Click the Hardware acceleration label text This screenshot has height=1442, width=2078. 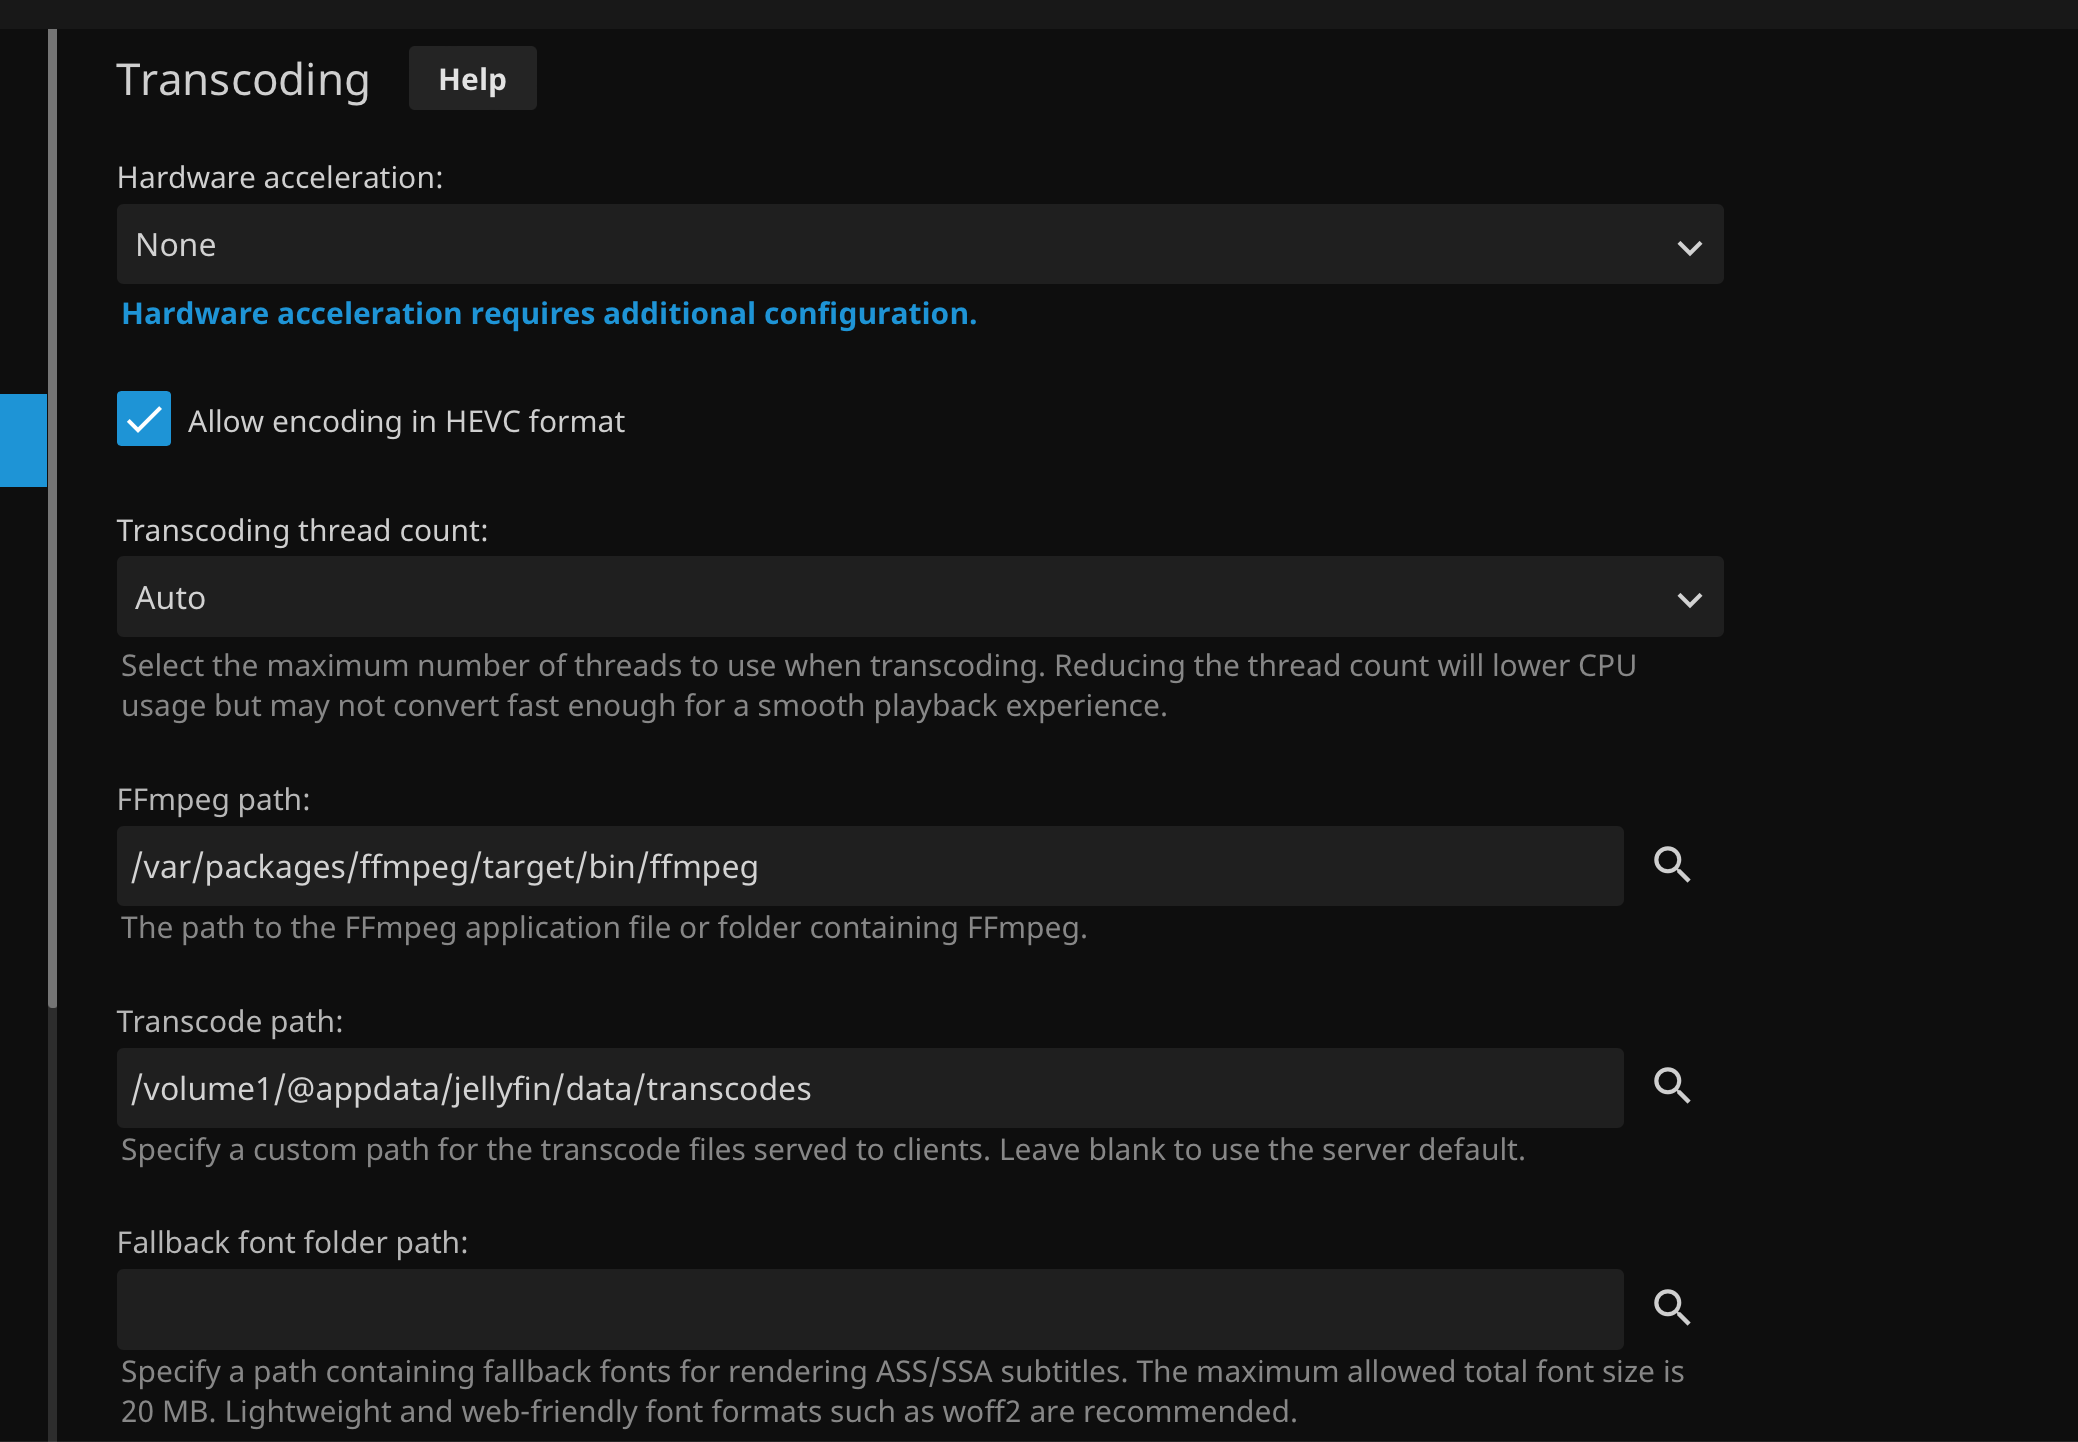280,178
